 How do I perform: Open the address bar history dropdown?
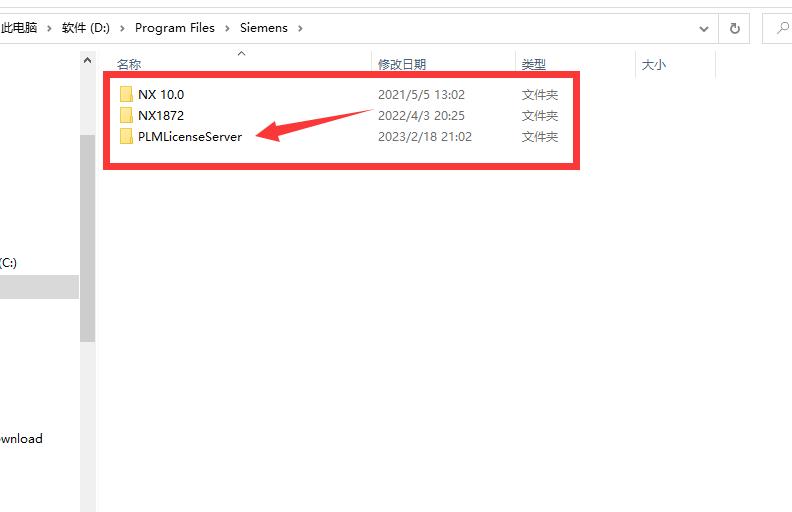[x=704, y=29]
